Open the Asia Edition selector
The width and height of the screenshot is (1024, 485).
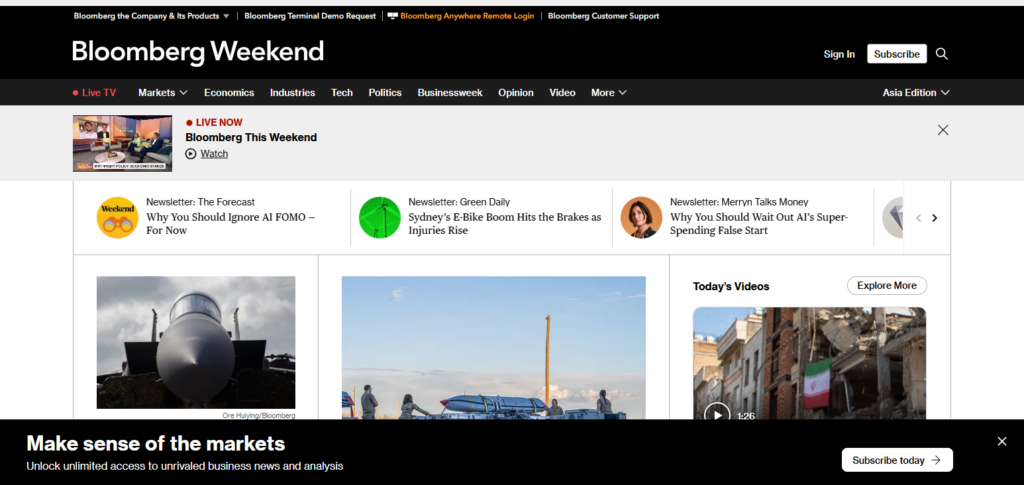(x=916, y=93)
